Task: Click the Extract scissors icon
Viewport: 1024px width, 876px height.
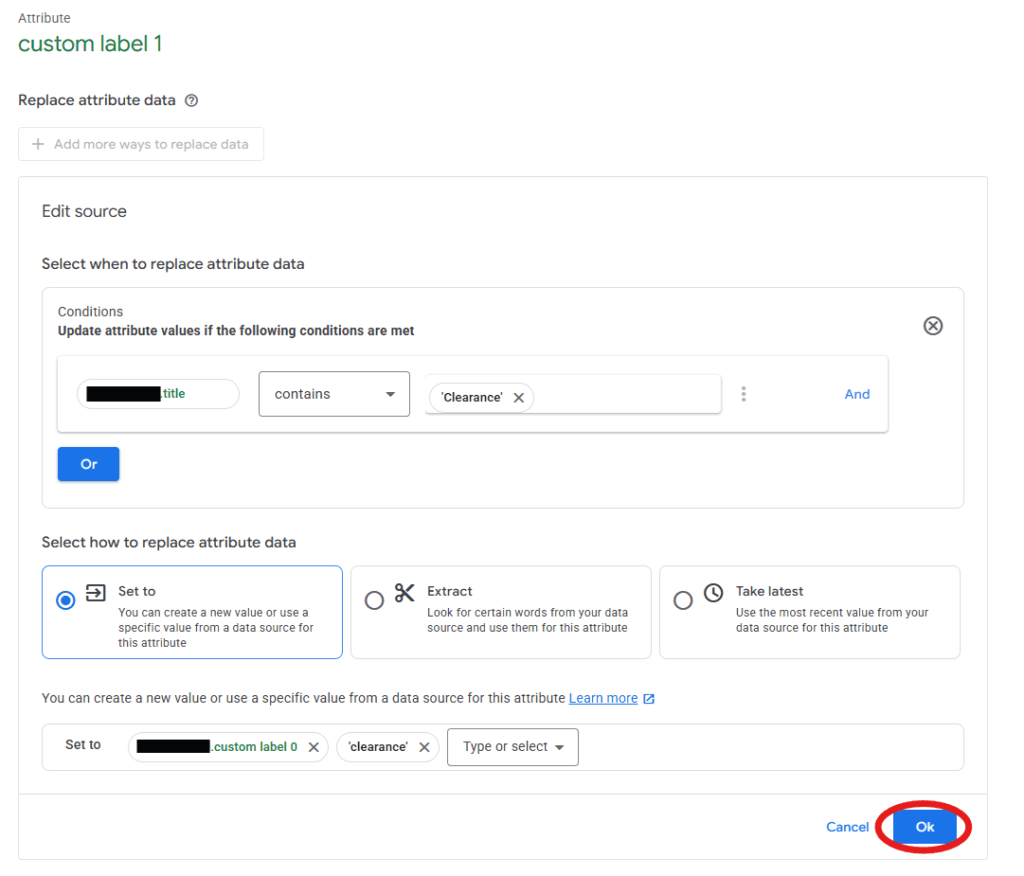Action: coord(404,592)
